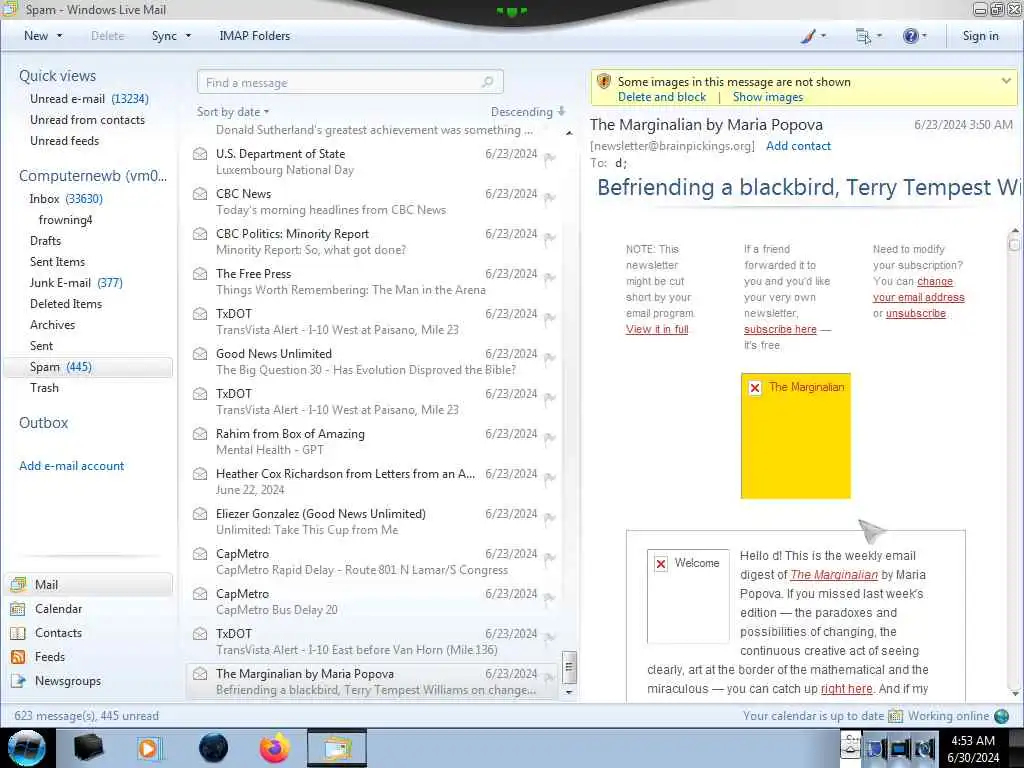The width and height of the screenshot is (1024, 768).
Task: Click envelope icon for CBC News message
Action: [x=200, y=194]
